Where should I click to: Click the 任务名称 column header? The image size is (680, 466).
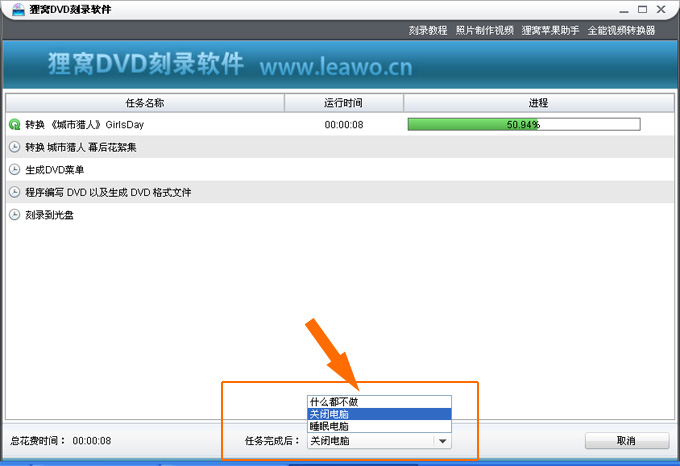145,103
